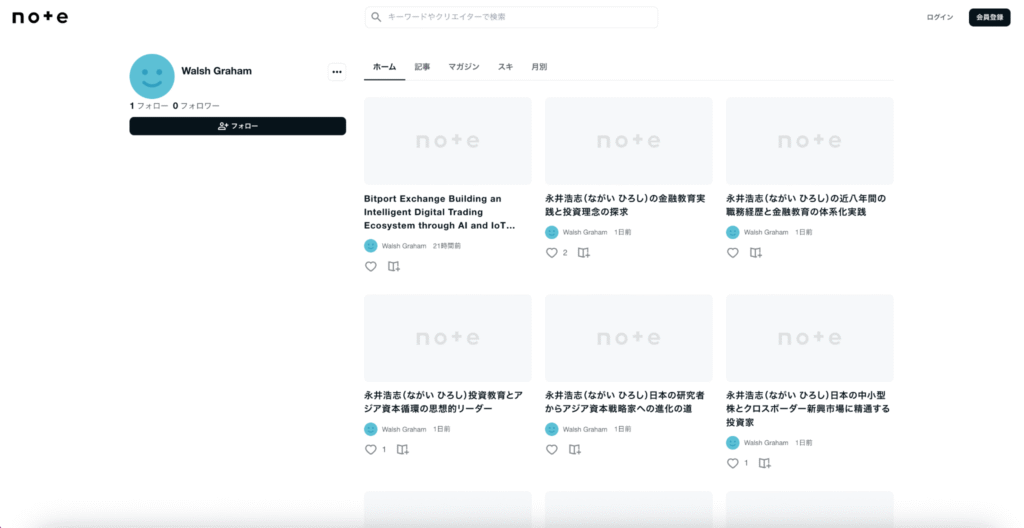
Task: Click author avatar under アジア資本戦略家 article
Action: tap(552, 429)
